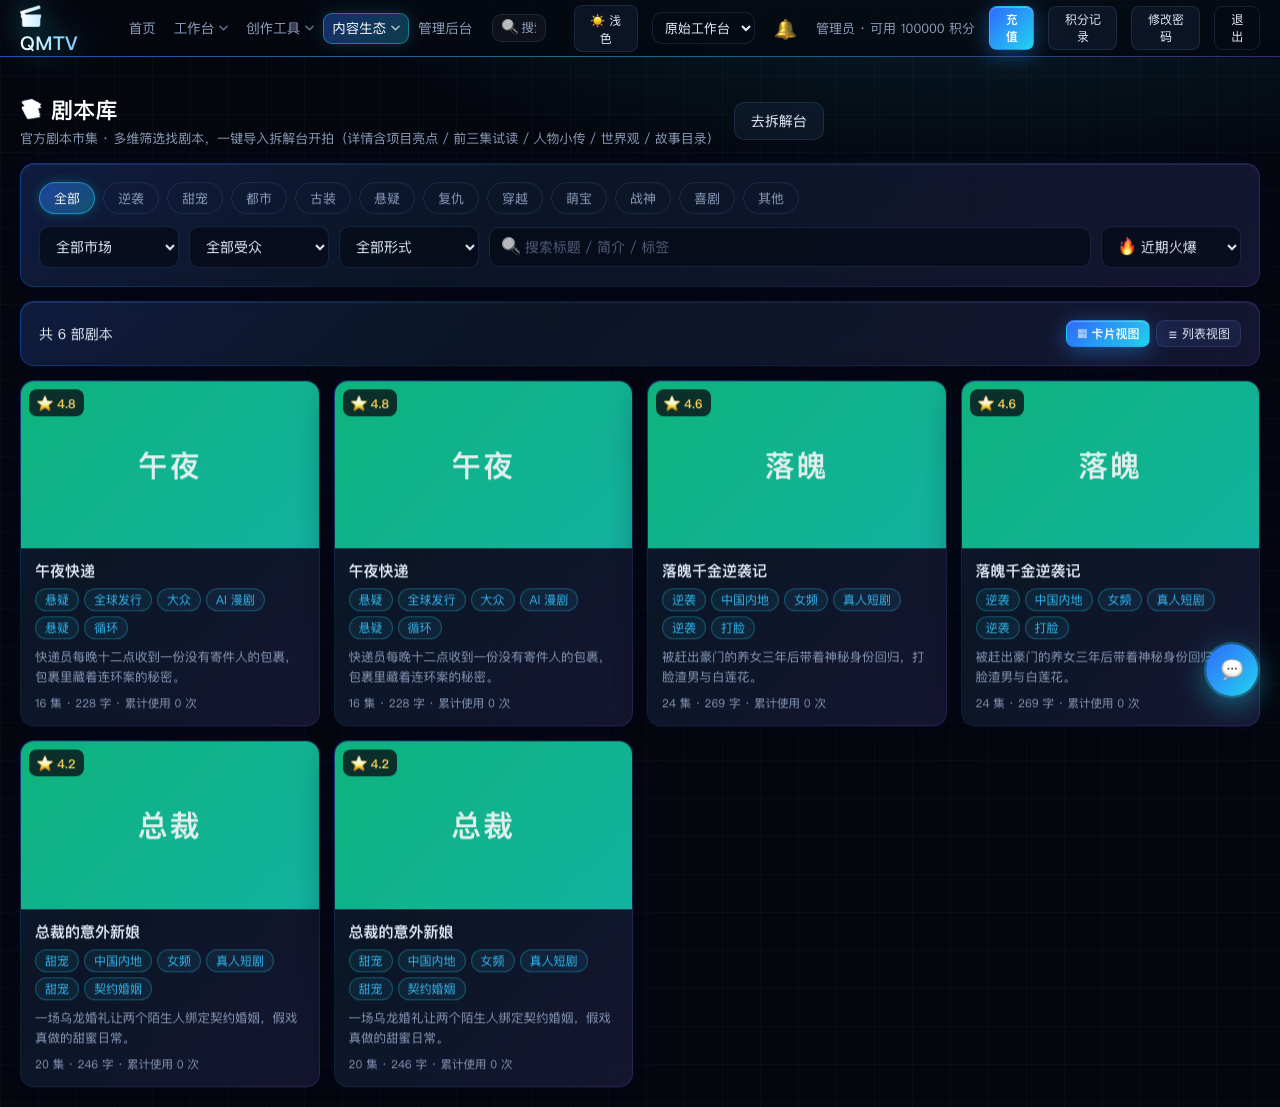
Task: Open 积分记录 points history
Action: pyautogui.click(x=1082, y=28)
